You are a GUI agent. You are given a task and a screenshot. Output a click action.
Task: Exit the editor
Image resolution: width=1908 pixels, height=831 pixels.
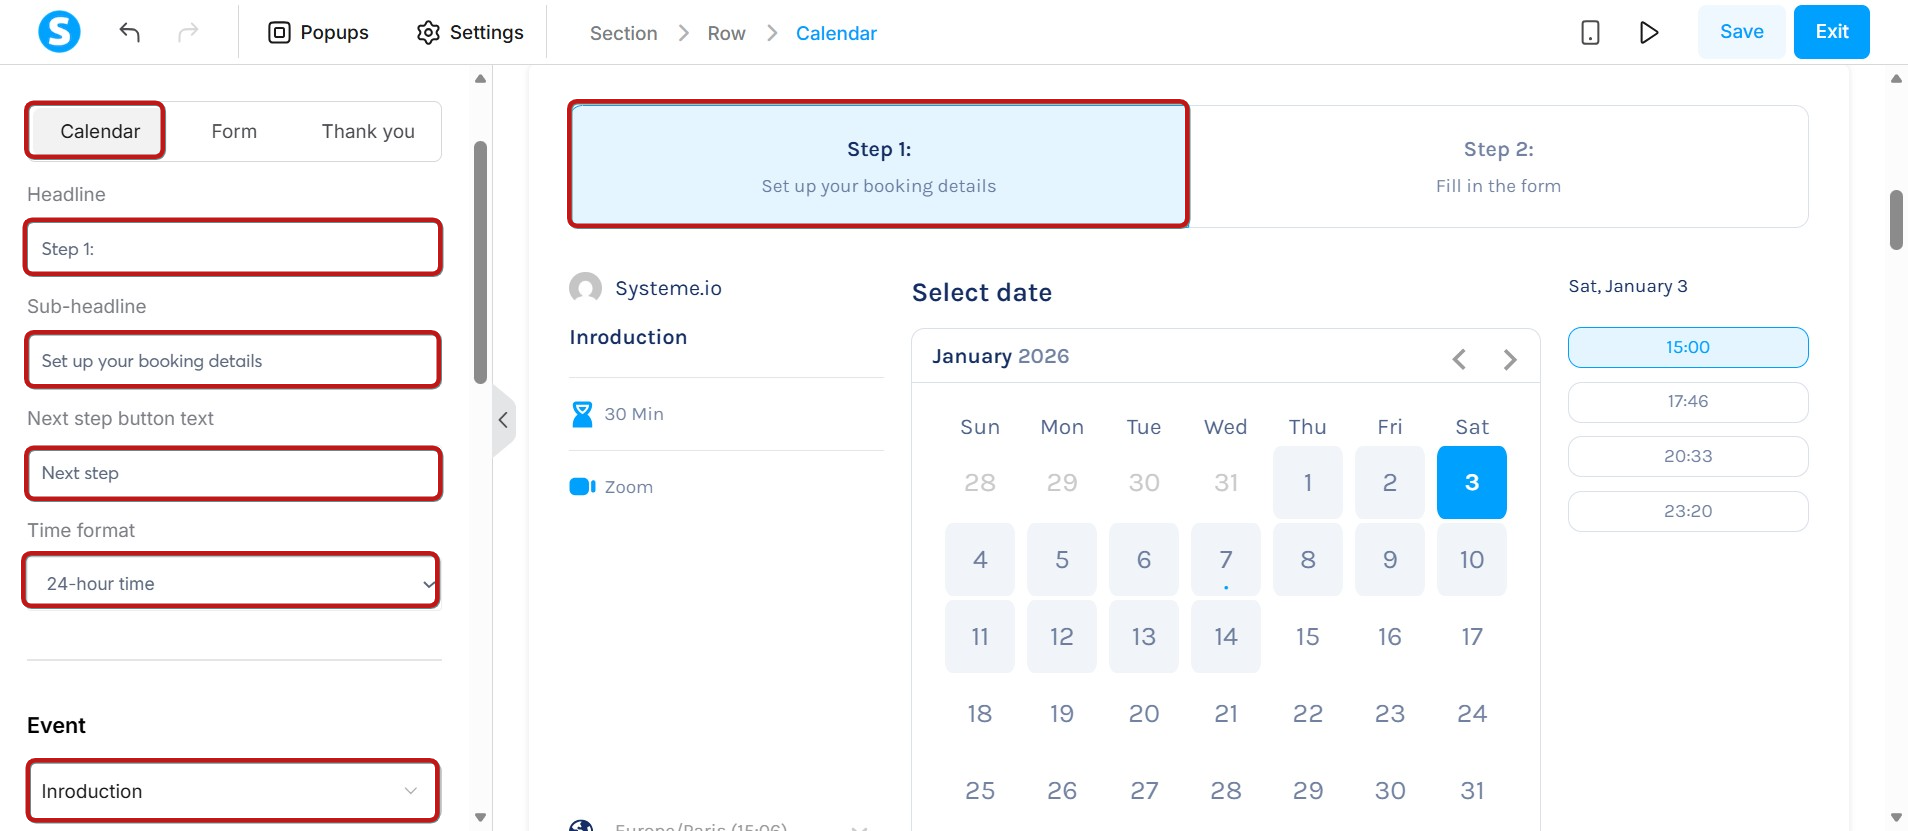[1831, 32]
